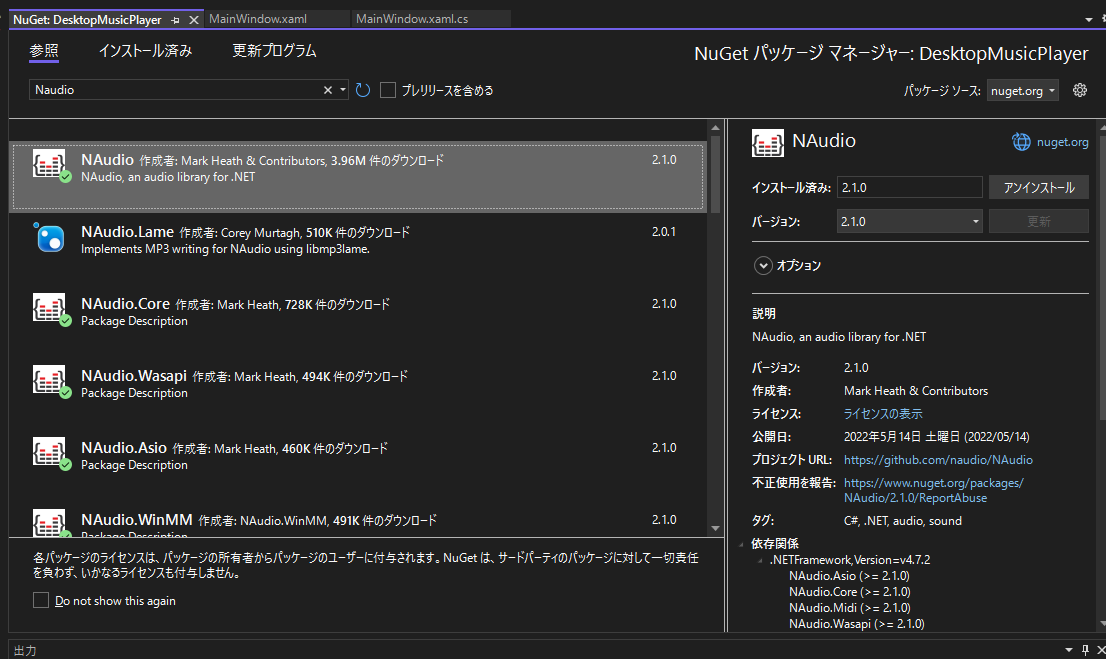Click the NAudio.Core package icon
Screen dimensions: 1106x659
pos(49,308)
